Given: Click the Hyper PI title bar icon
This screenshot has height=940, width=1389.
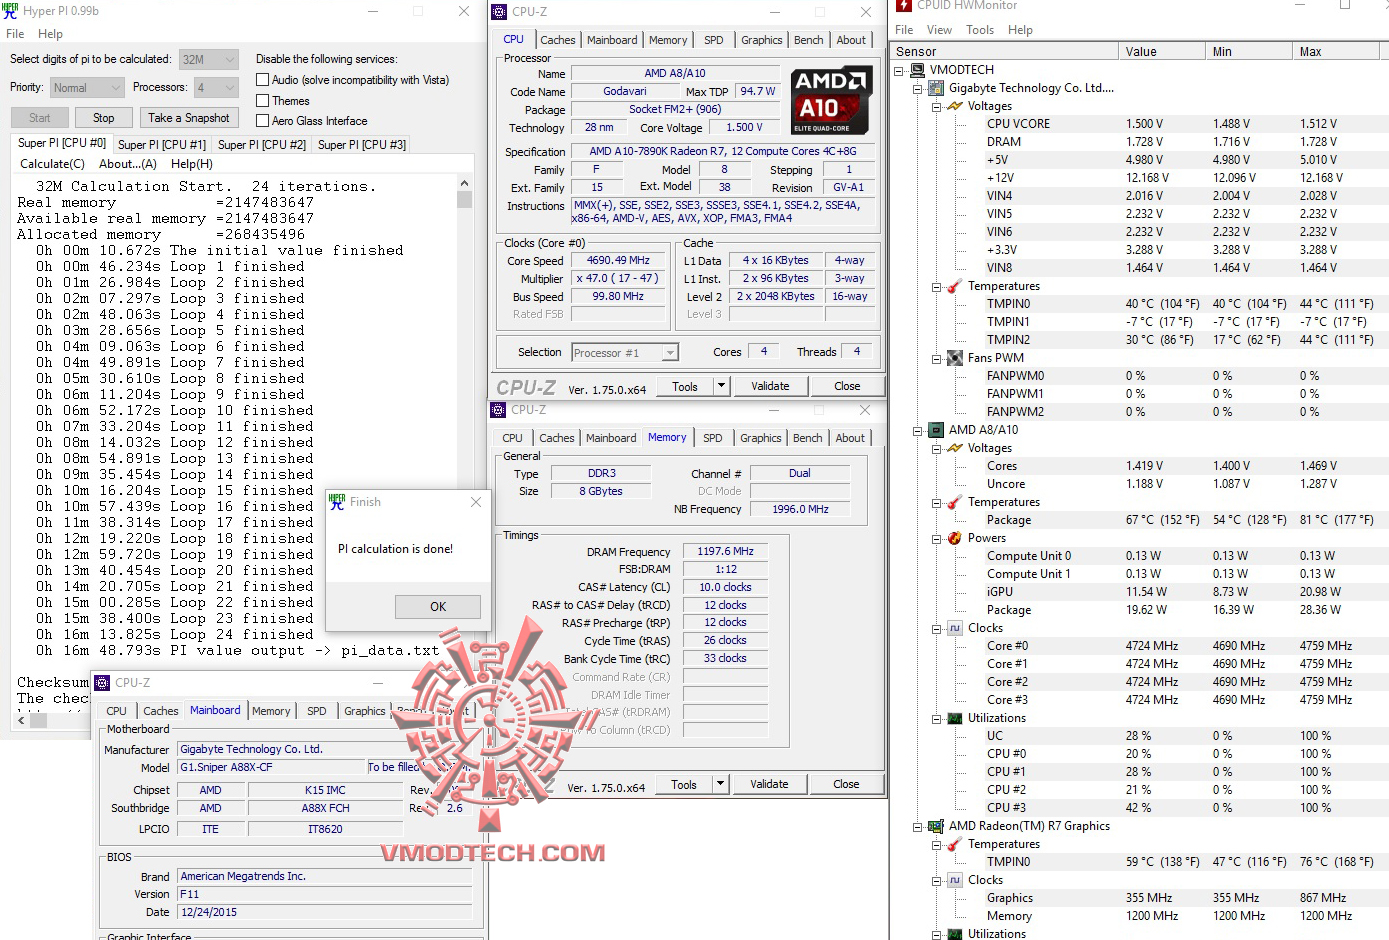Looking at the screenshot, I should (x=10, y=11).
